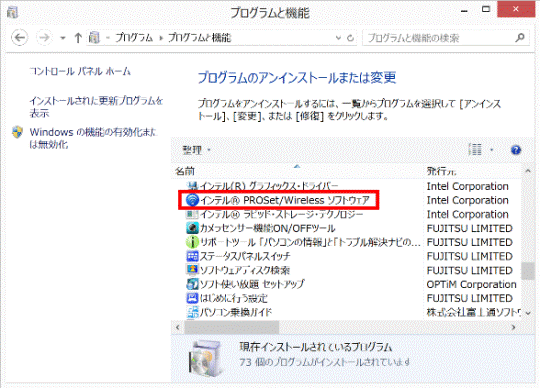
Task: Refresh the programs list
Action: (350, 38)
